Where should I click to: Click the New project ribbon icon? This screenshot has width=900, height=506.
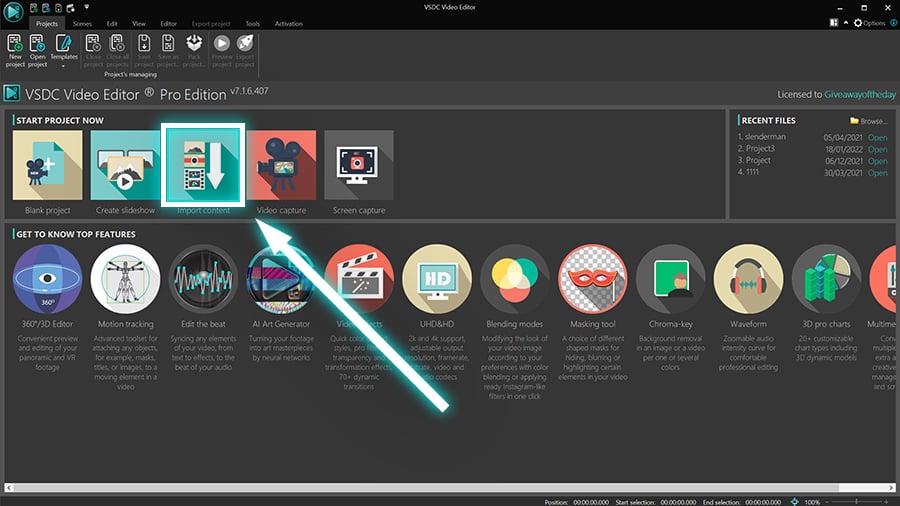15,44
